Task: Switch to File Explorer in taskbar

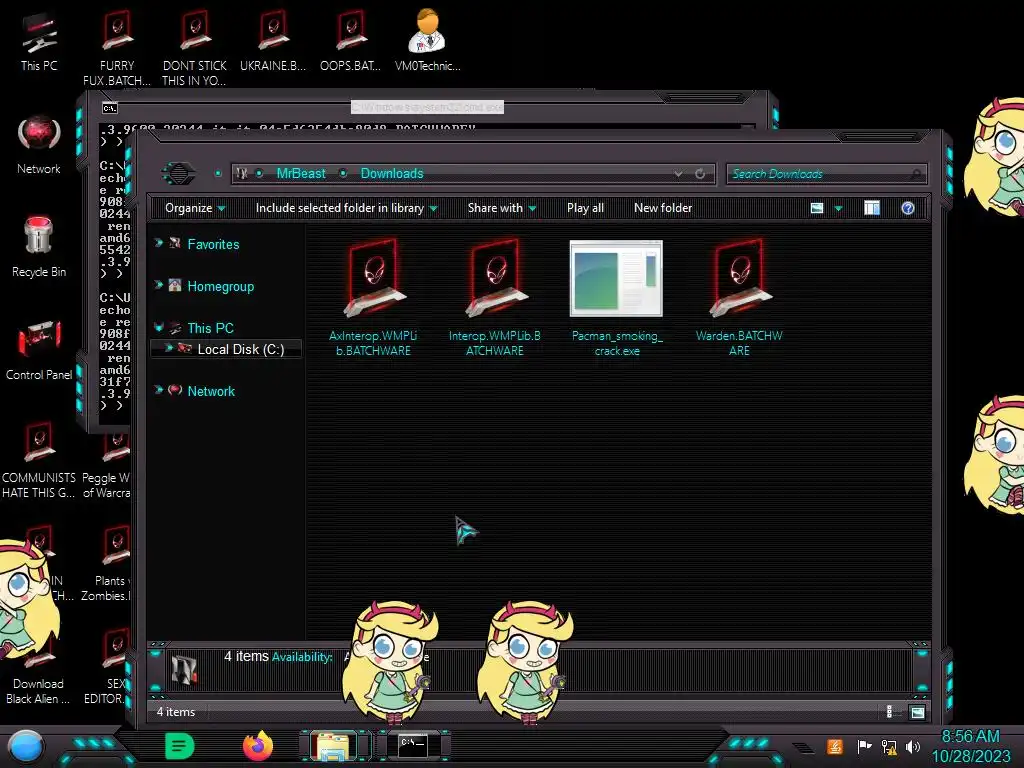Action: click(333, 747)
